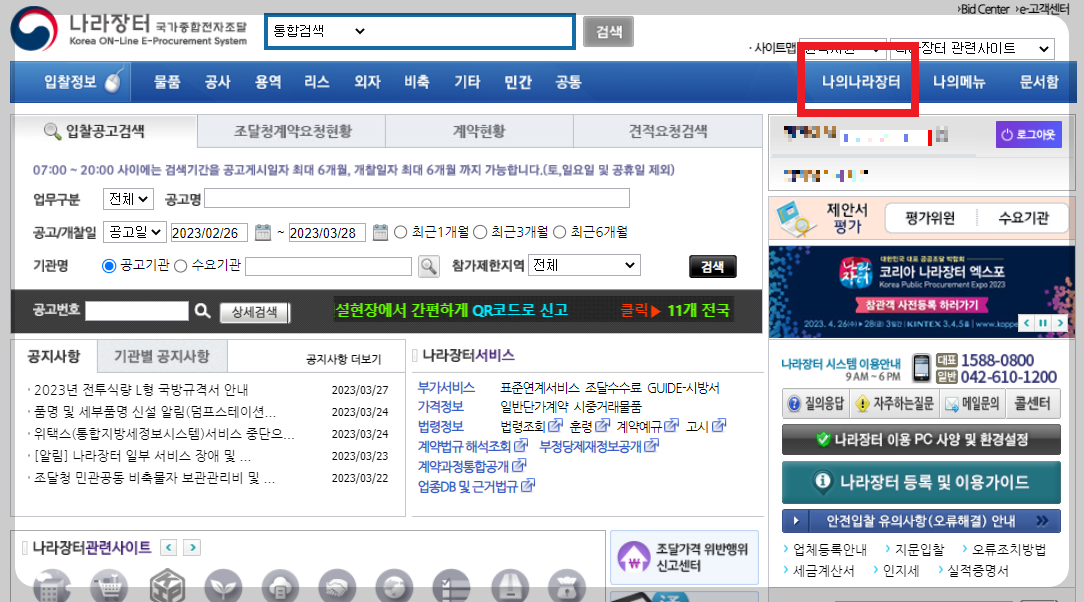The height and width of the screenshot is (602, 1084).
Task: Open 세금계산서 link
Action: pyautogui.click(x=823, y=571)
